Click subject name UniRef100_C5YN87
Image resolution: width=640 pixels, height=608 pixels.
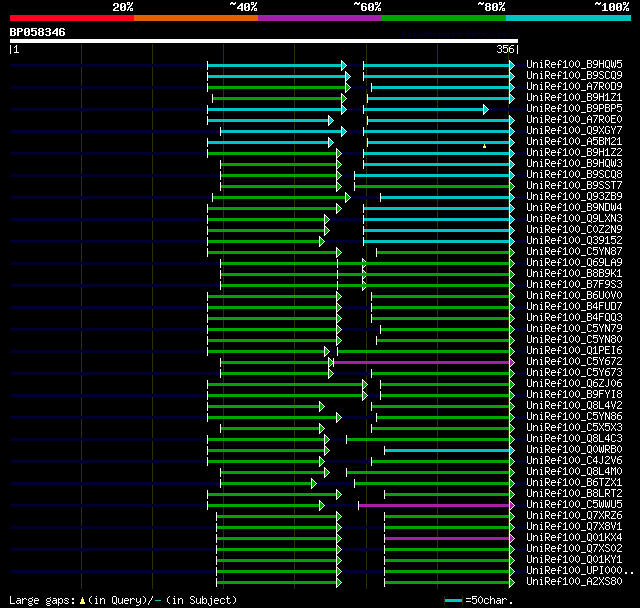[574, 252]
